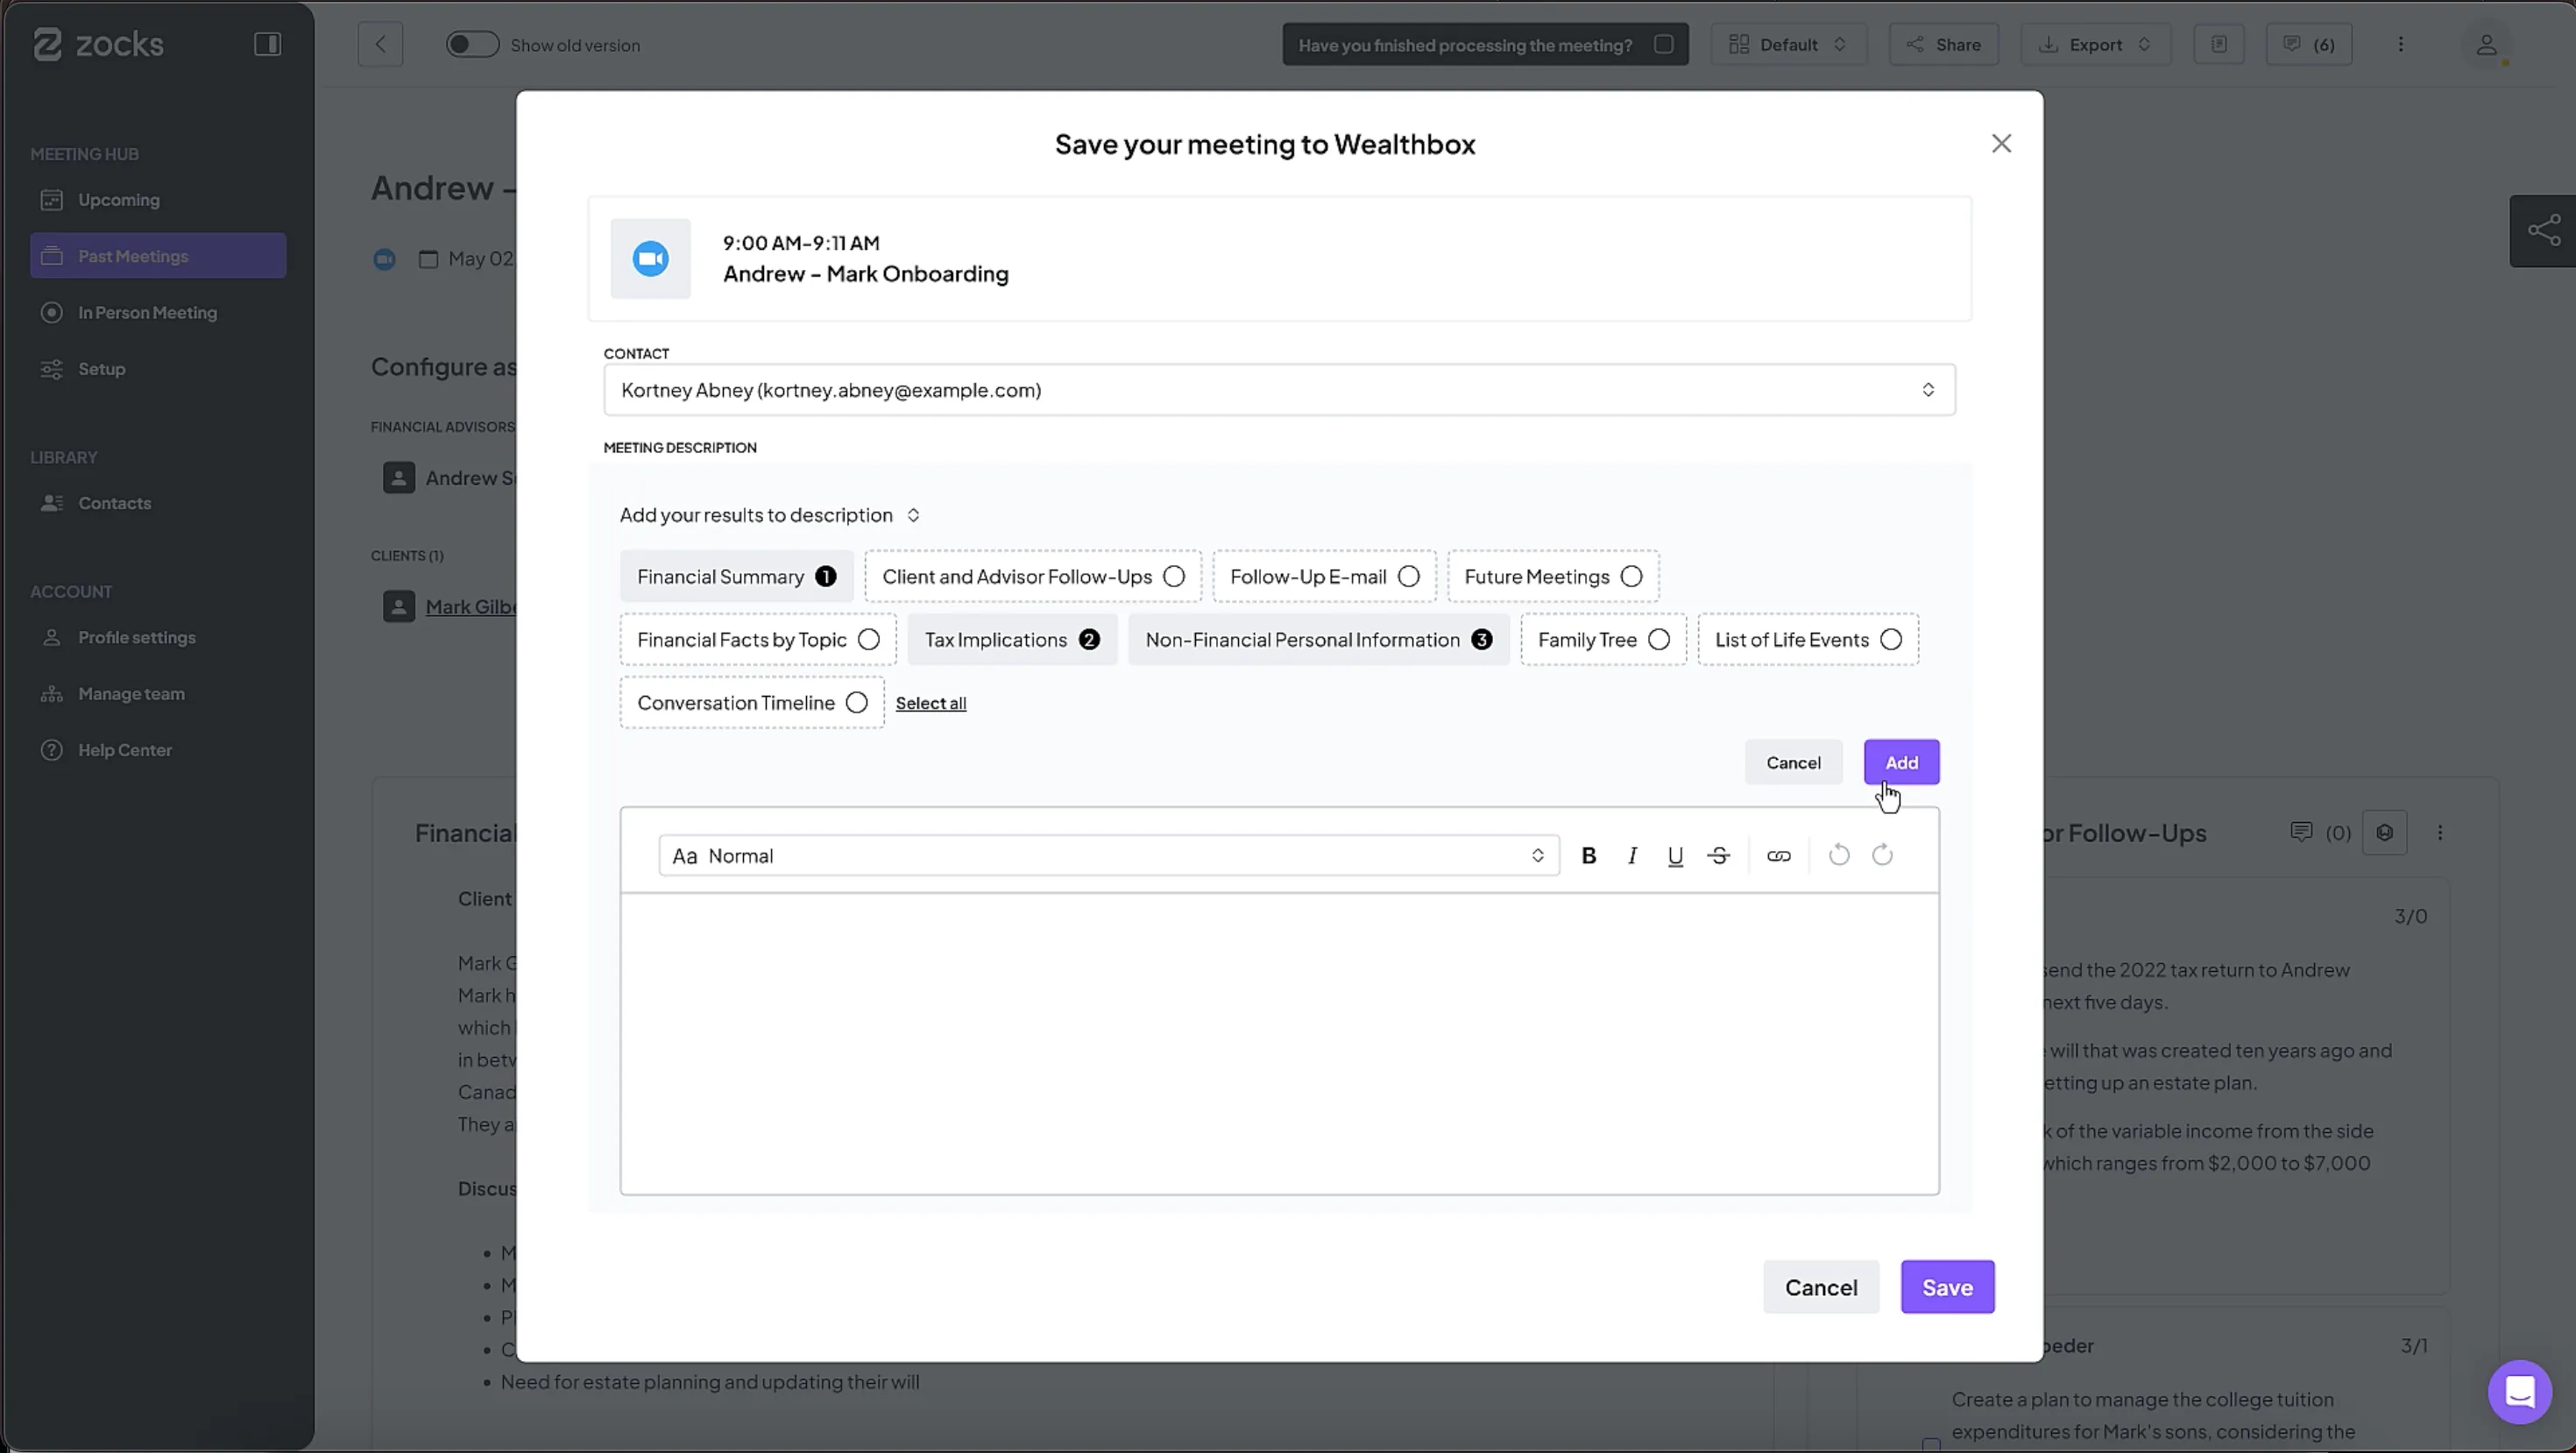Open the chat support bubble
Screen dimensions: 2576x1453
point(2519,1391)
